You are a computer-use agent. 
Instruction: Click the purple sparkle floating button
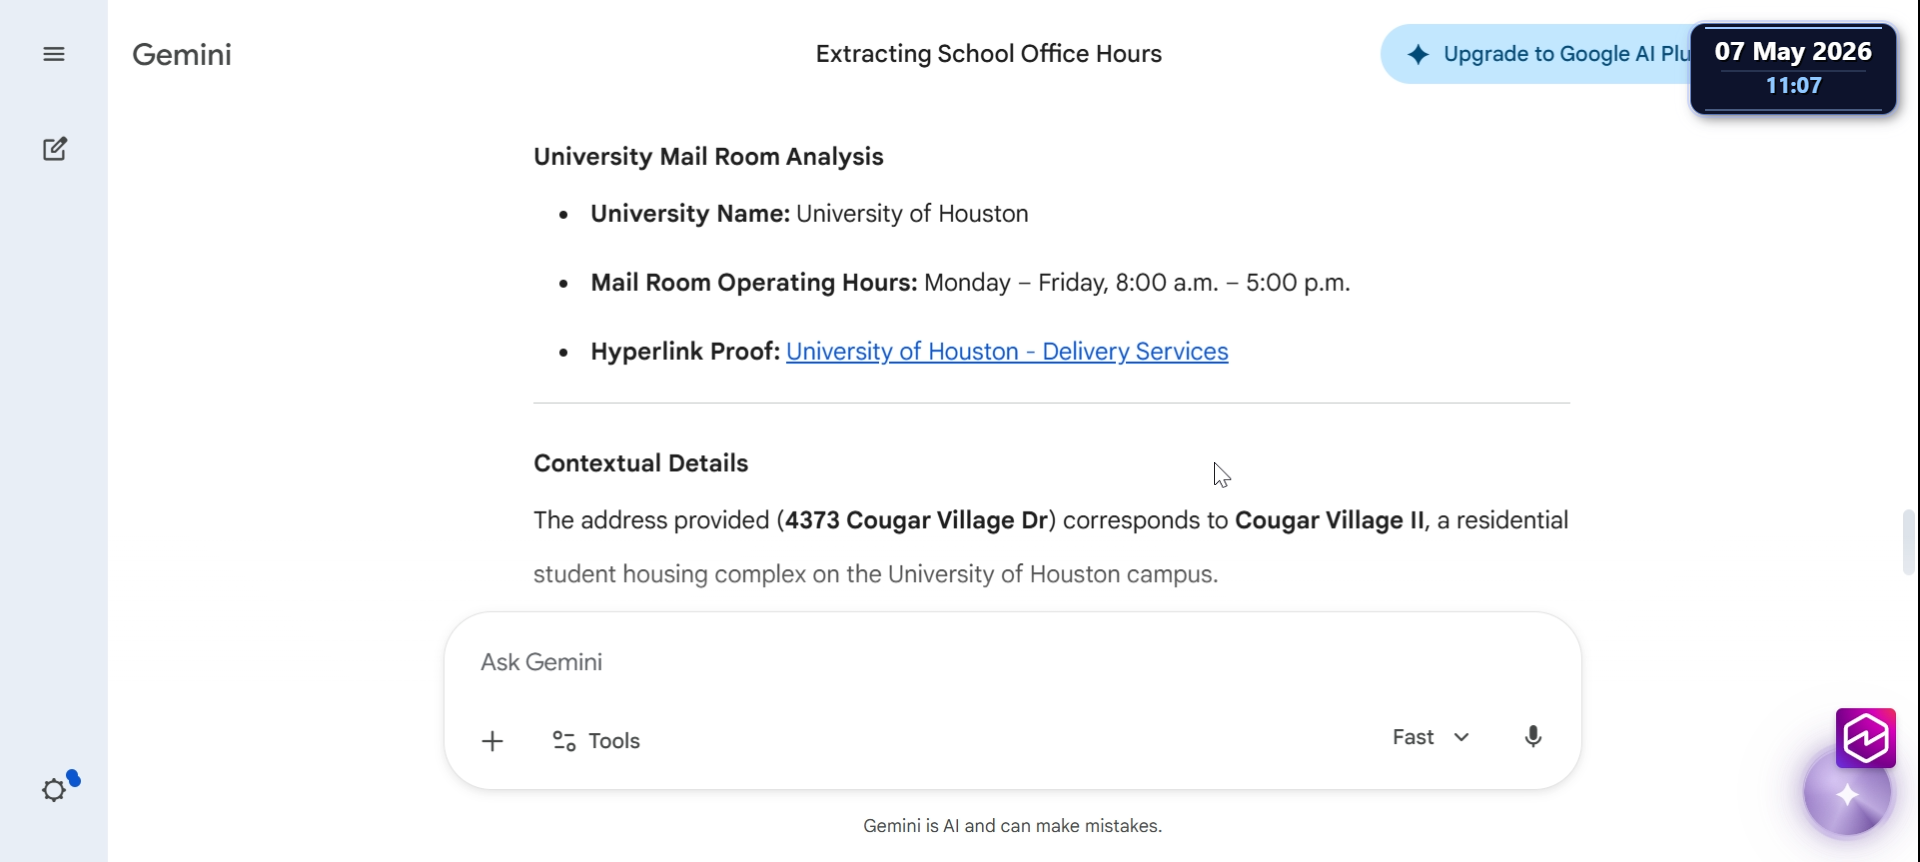pyautogui.click(x=1847, y=795)
